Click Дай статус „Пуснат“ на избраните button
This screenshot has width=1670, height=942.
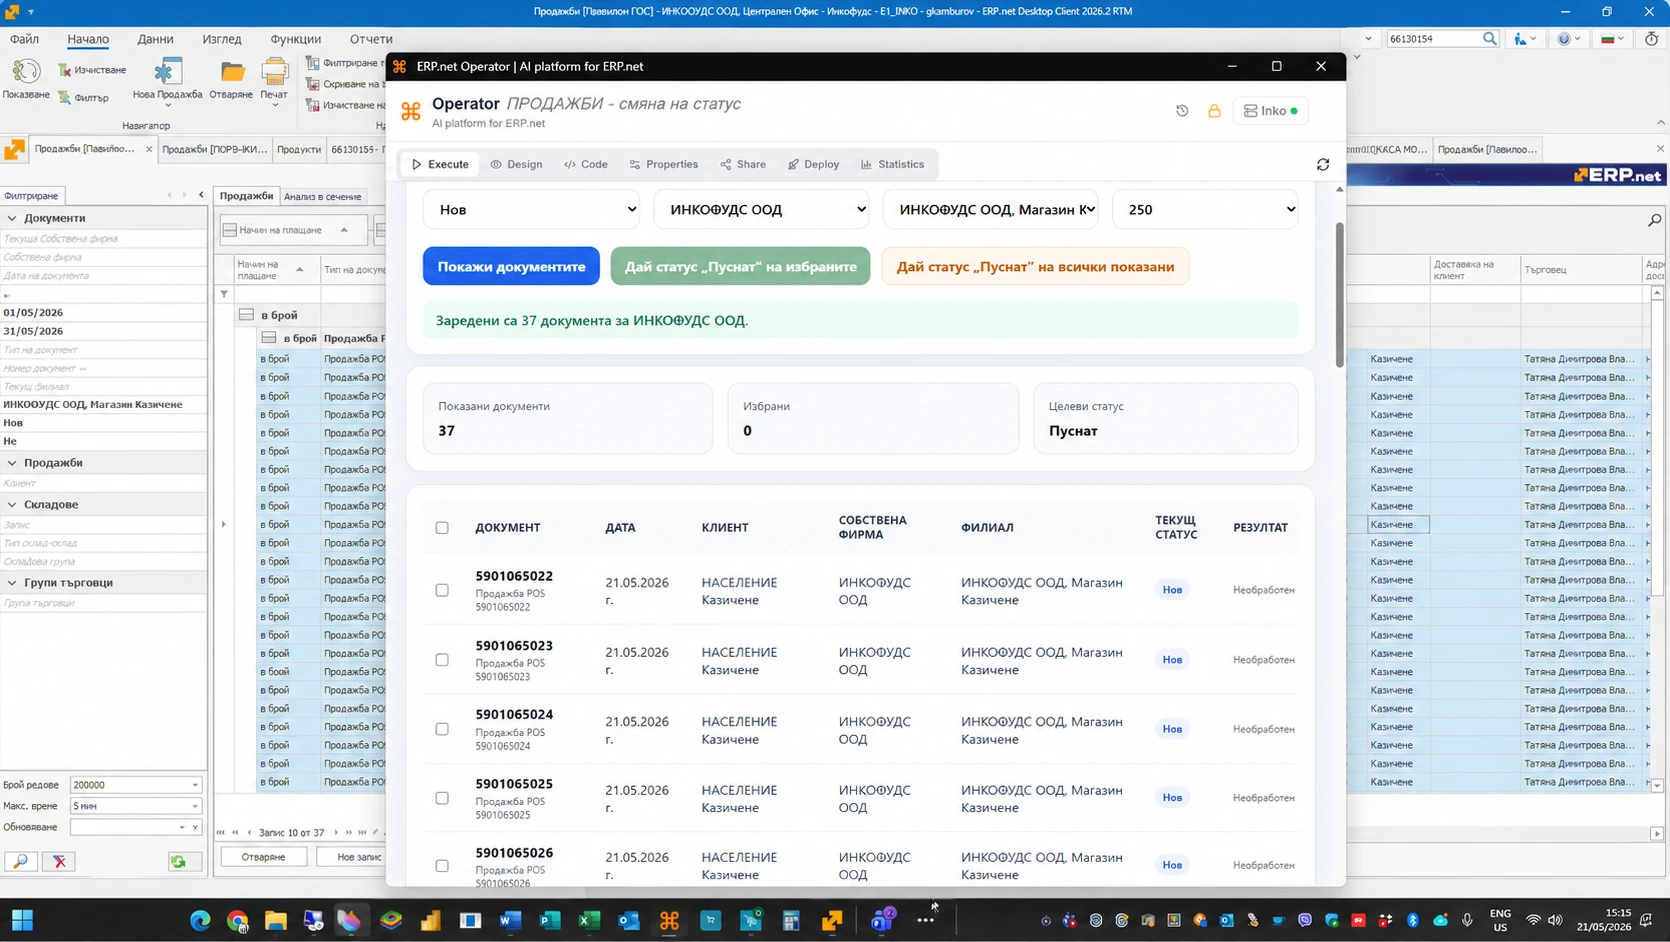[x=740, y=267]
